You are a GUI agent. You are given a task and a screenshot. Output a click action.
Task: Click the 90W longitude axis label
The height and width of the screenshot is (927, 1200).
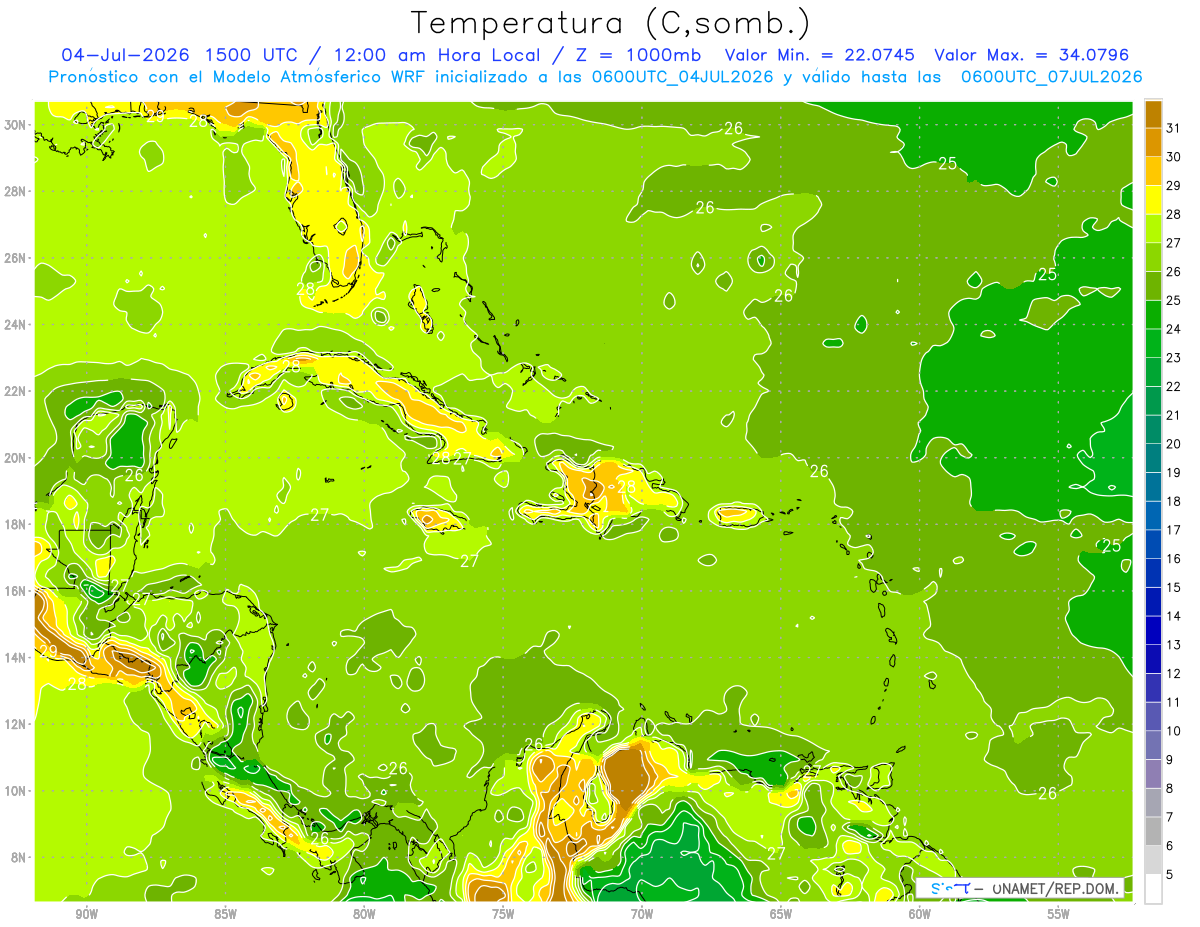tap(86, 914)
